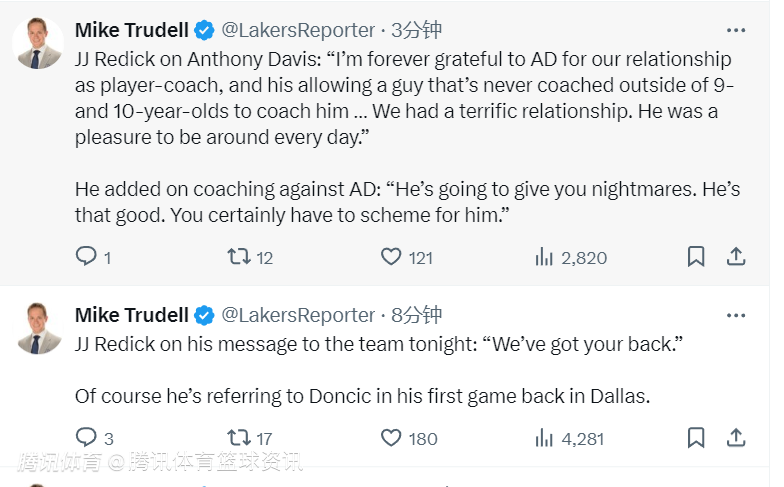Share the Doncic Dallas tweet
The height and width of the screenshot is (487, 784).
click(x=736, y=437)
